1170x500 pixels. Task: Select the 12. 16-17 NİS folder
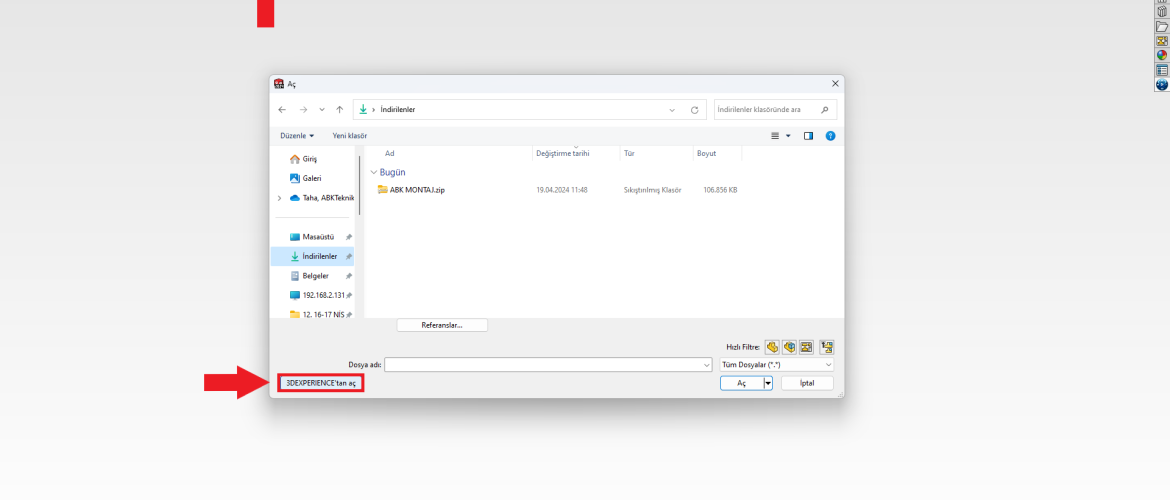coord(318,314)
